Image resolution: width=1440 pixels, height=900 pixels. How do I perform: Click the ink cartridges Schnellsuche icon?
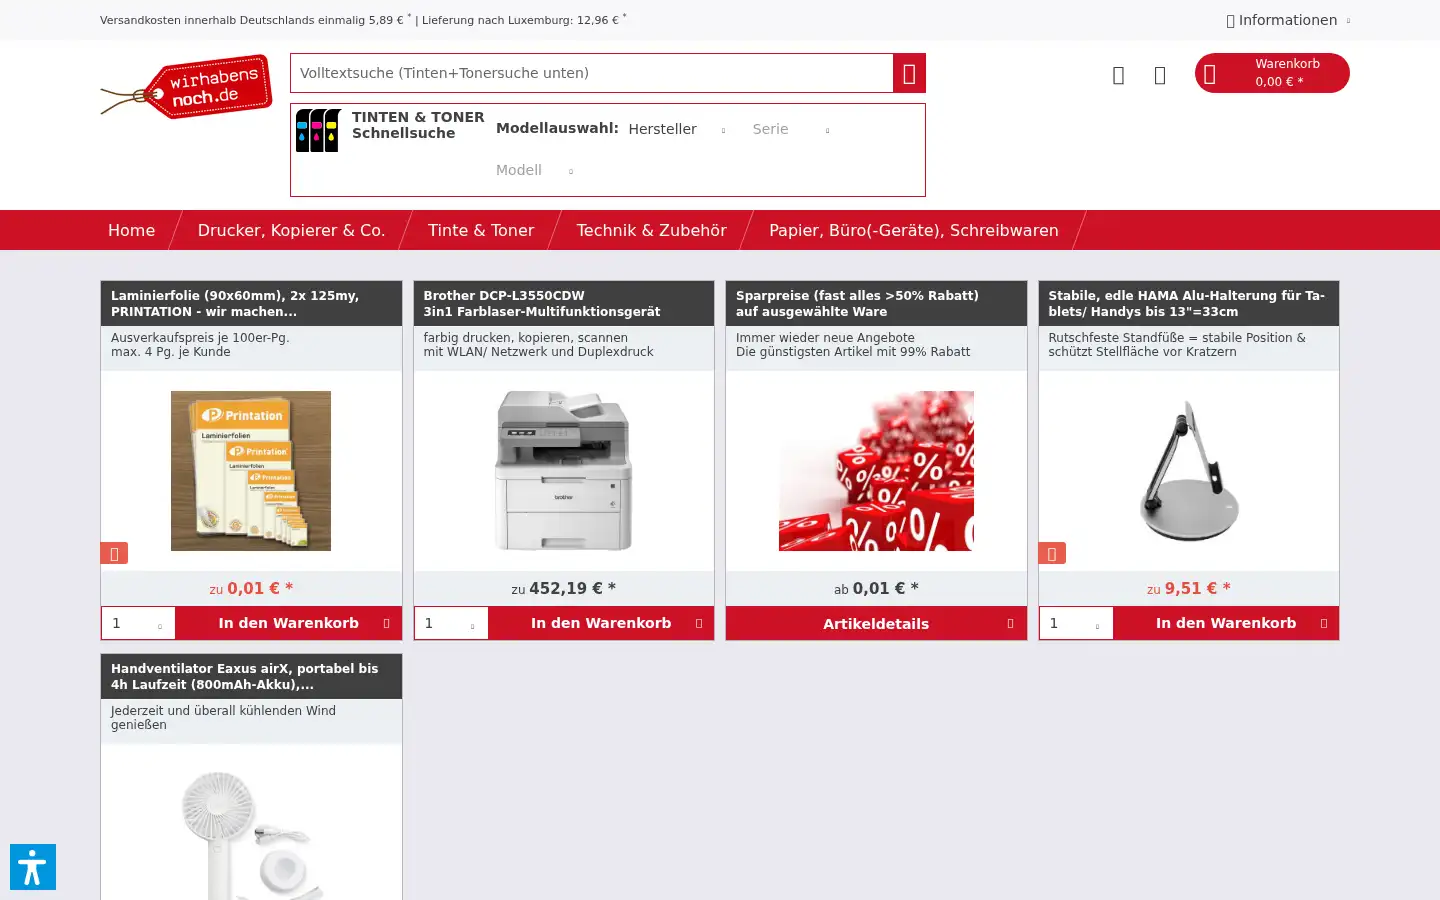click(318, 130)
